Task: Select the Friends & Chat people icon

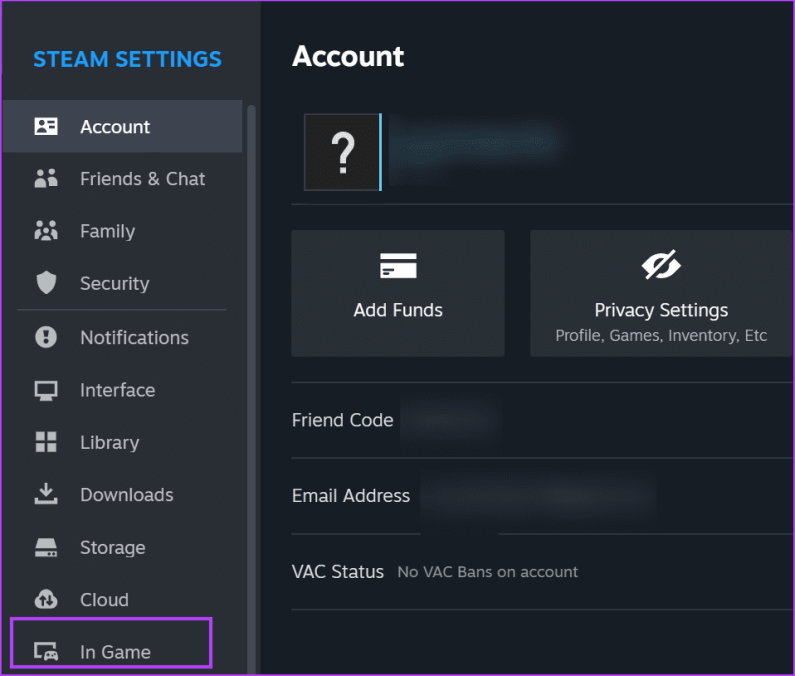Action: pyautogui.click(x=46, y=179)
